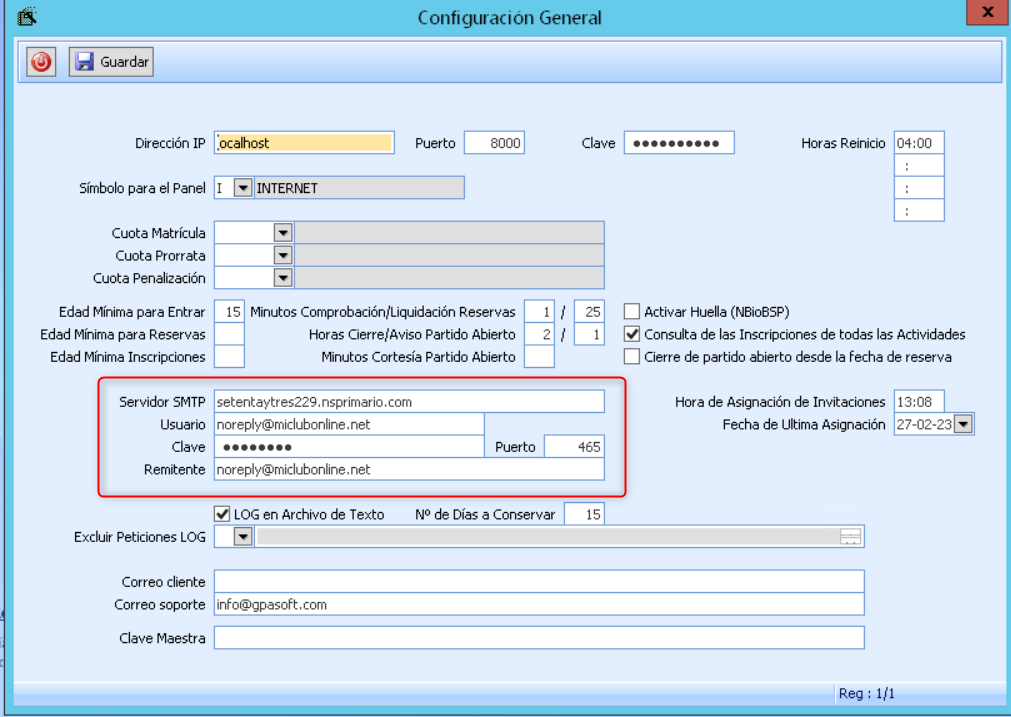Image resolution: width=1011 pixels, height=717 pixels.
Task: Click the ellipsis icon in Excluir Peticiones LOG
Action: click(850, 538)
